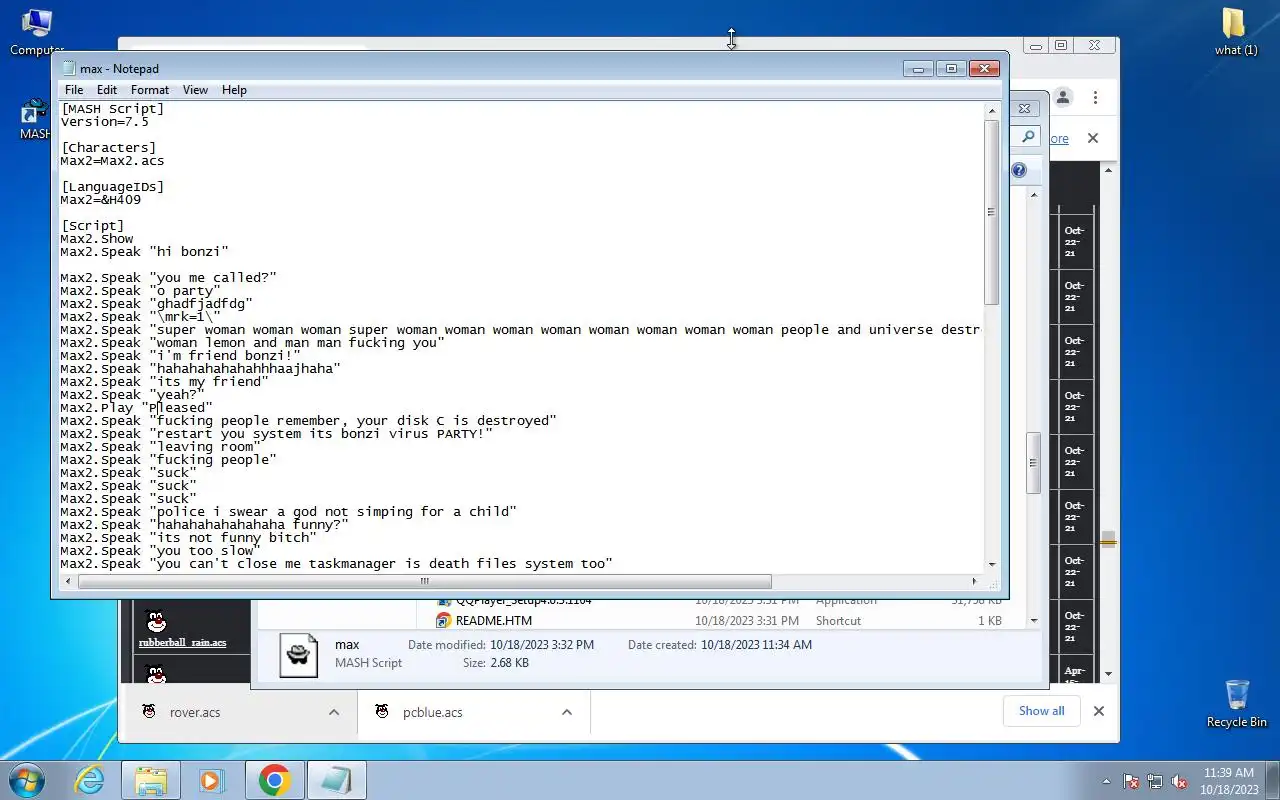Open the File menu in Notepad
This screenshot has height=800, width=1280.
point(74,90)
